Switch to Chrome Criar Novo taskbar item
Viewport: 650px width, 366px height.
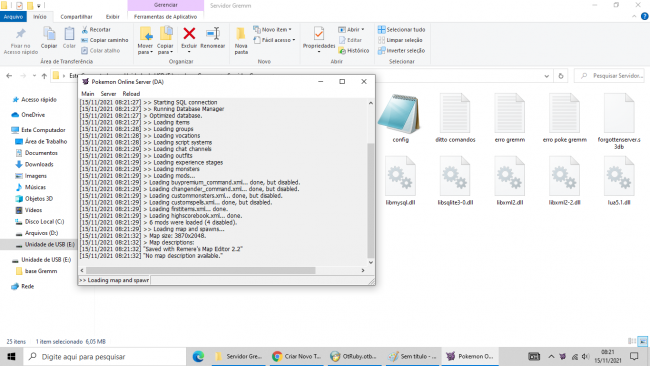[x=297, y=356]
